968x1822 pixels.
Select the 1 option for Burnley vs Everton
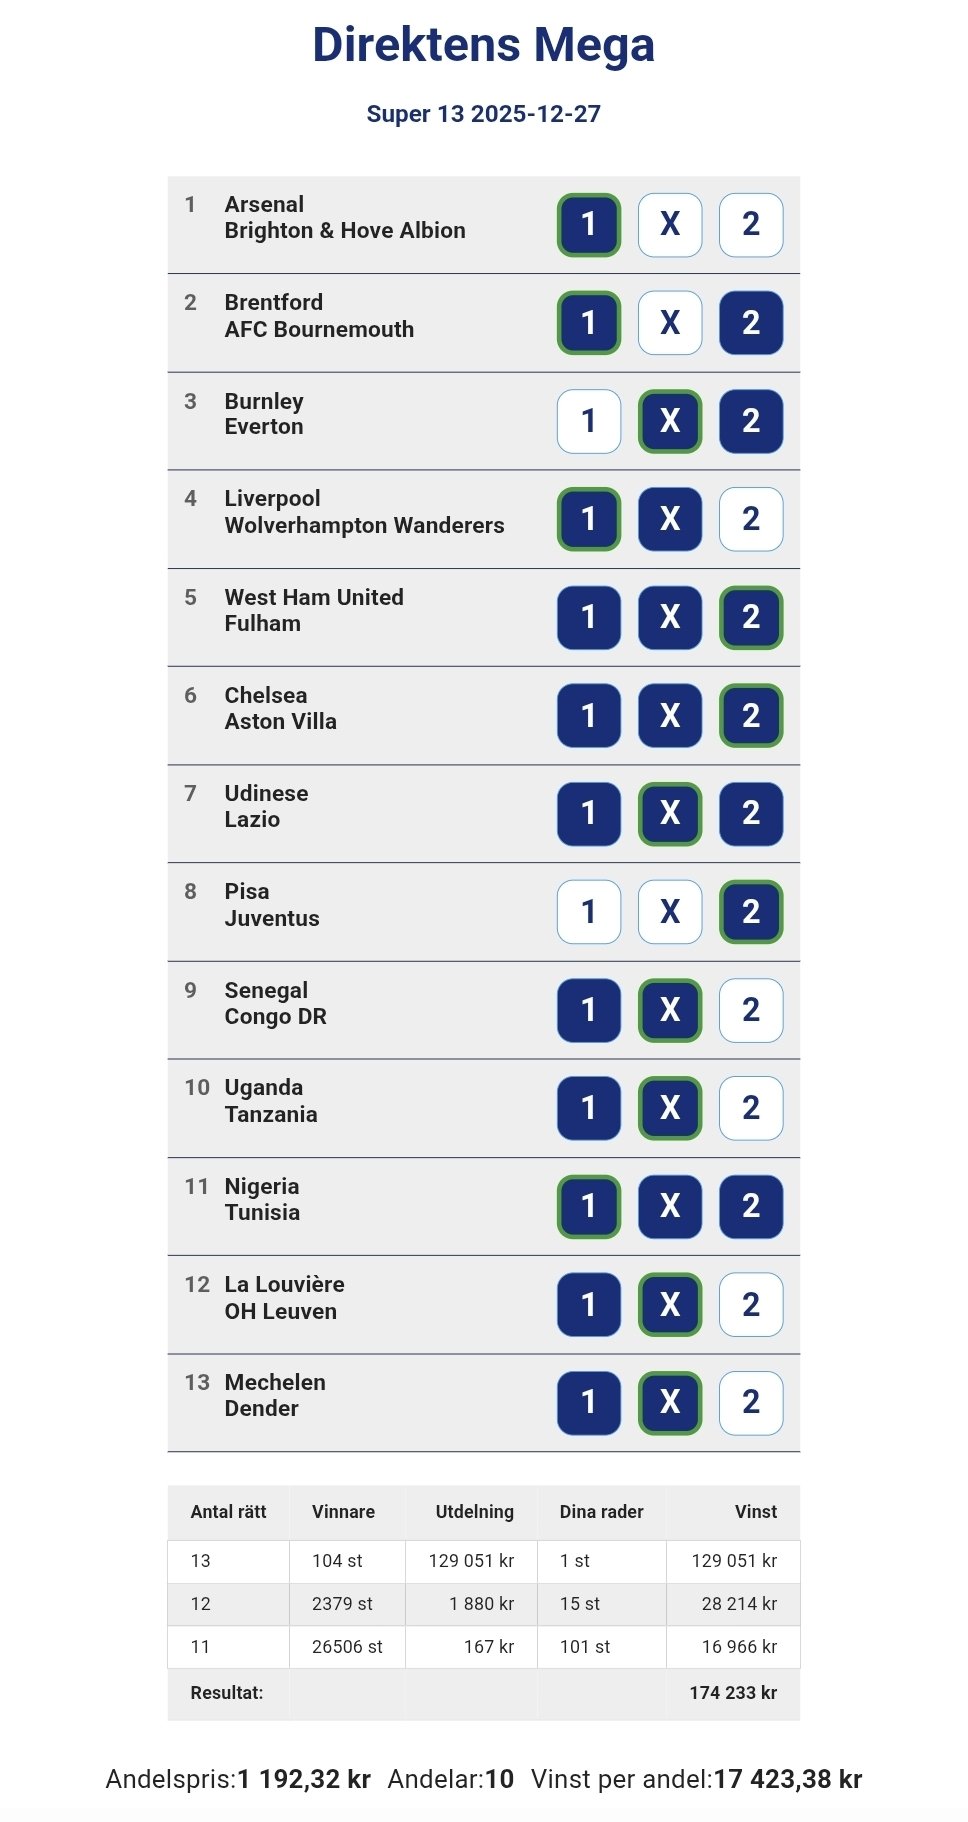pyautogui.click(x=589, y=421)
